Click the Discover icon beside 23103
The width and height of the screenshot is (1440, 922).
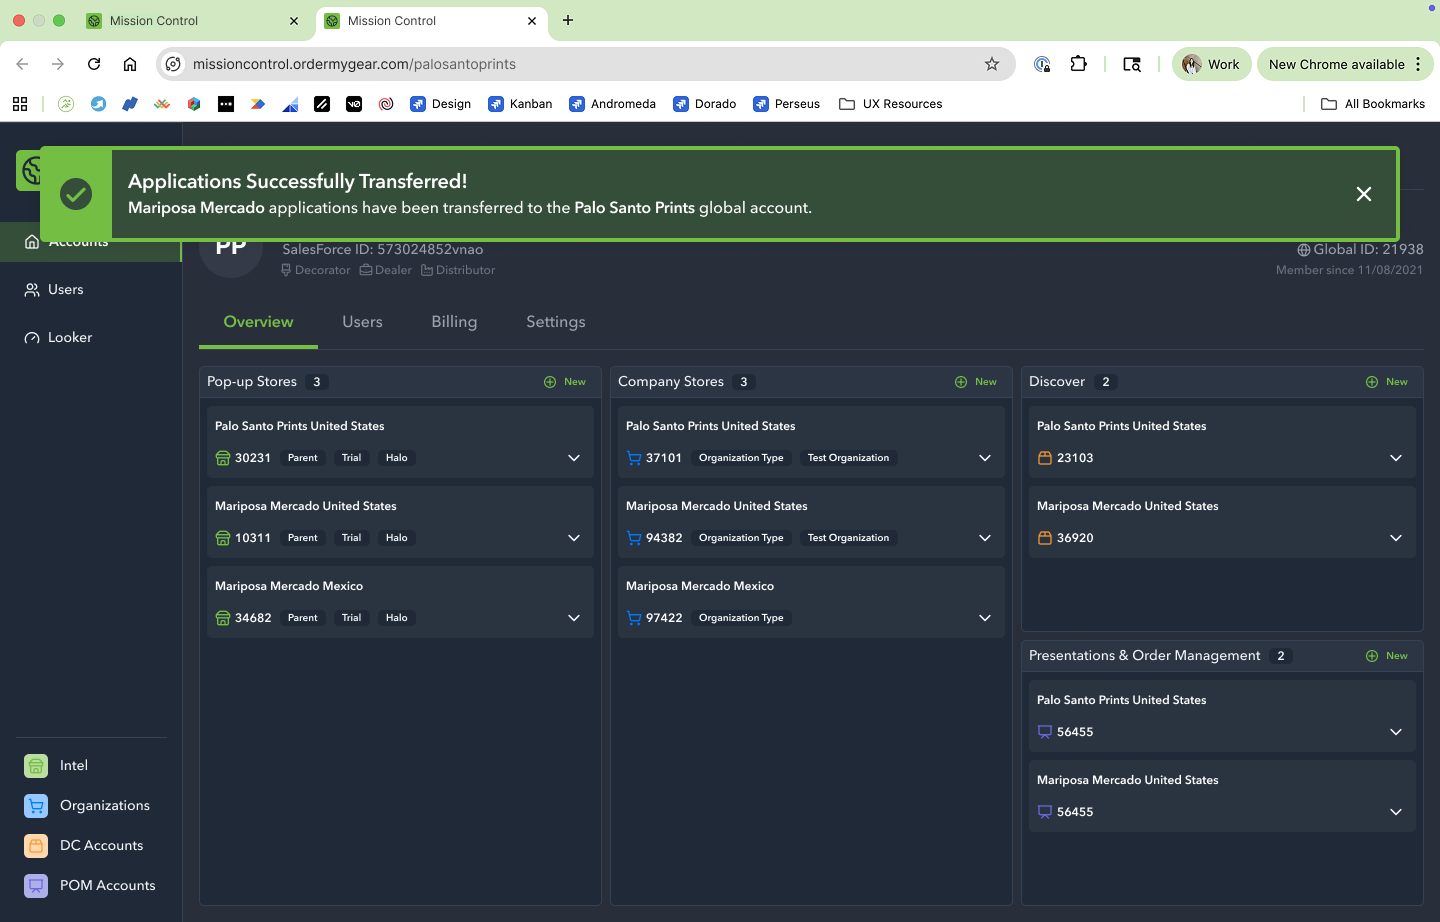point(1045,458)
